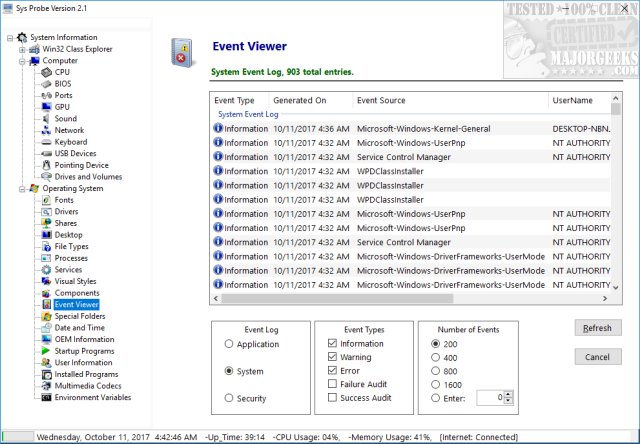Enable the Failure Audit checkbox
Viewport: 640px width, 444px height.
point(332,384)
